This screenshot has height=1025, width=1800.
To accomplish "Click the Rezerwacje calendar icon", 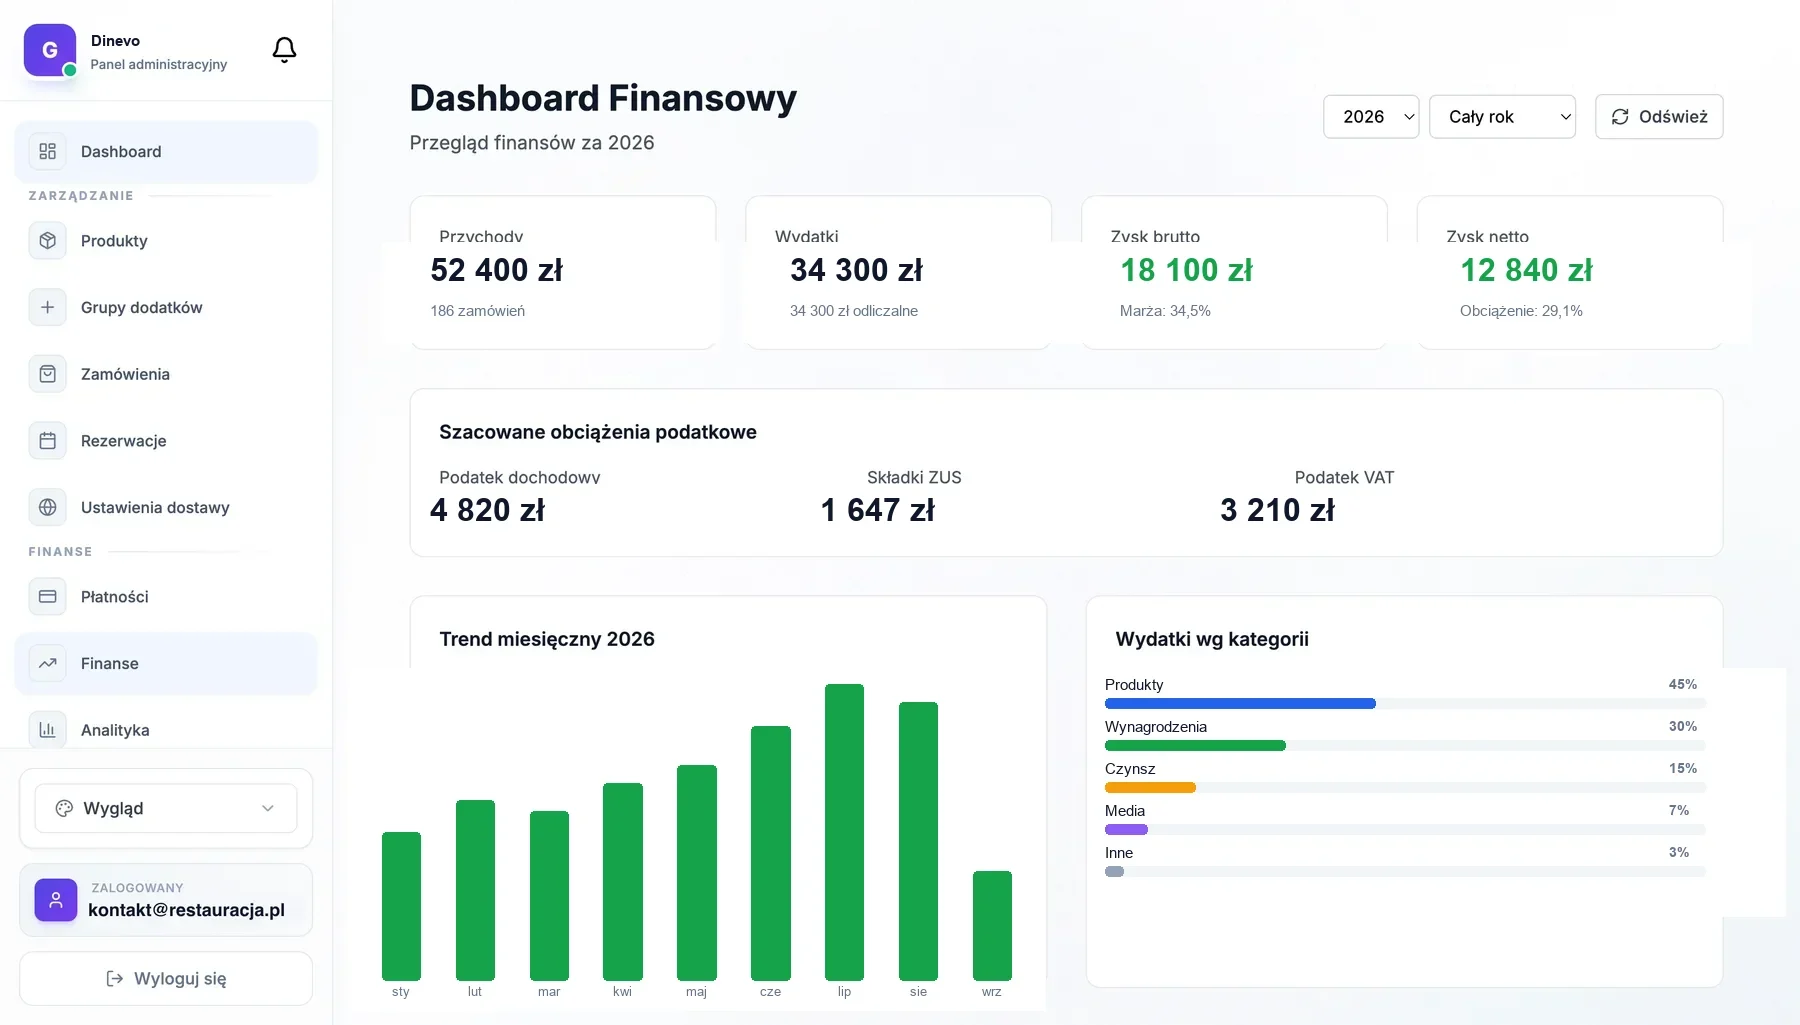I will point(47,441).
